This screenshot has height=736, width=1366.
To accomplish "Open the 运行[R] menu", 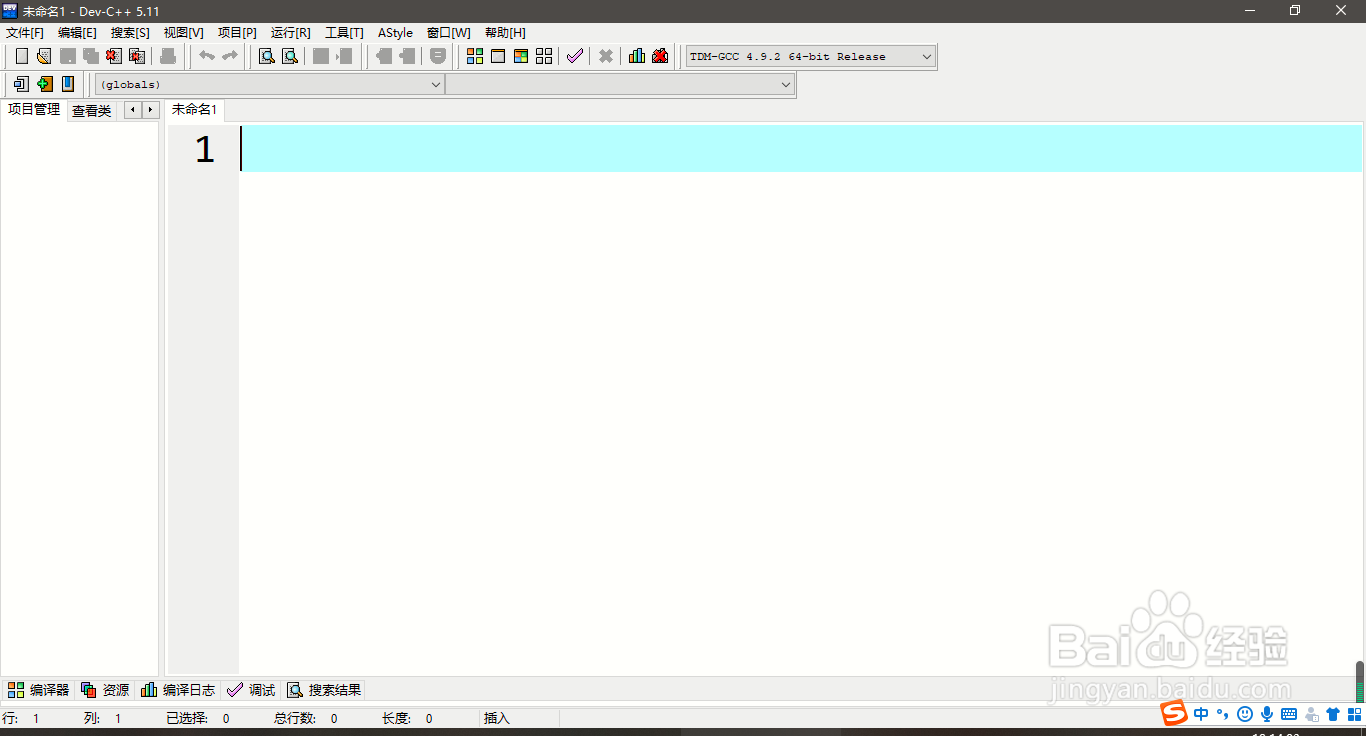I will pos(290,33).
